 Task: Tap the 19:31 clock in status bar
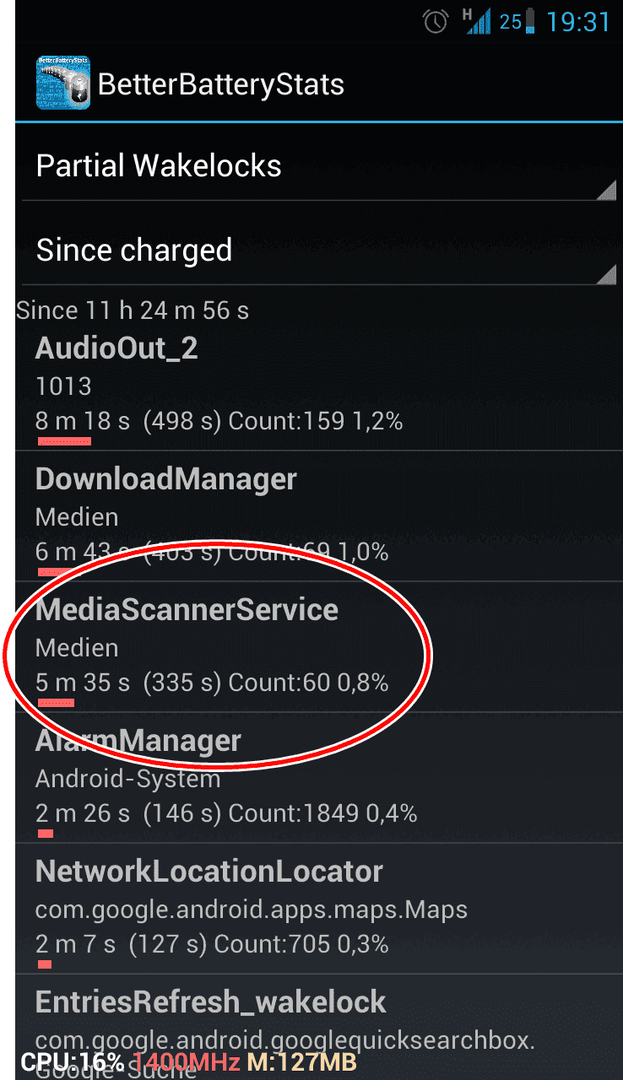578,22
